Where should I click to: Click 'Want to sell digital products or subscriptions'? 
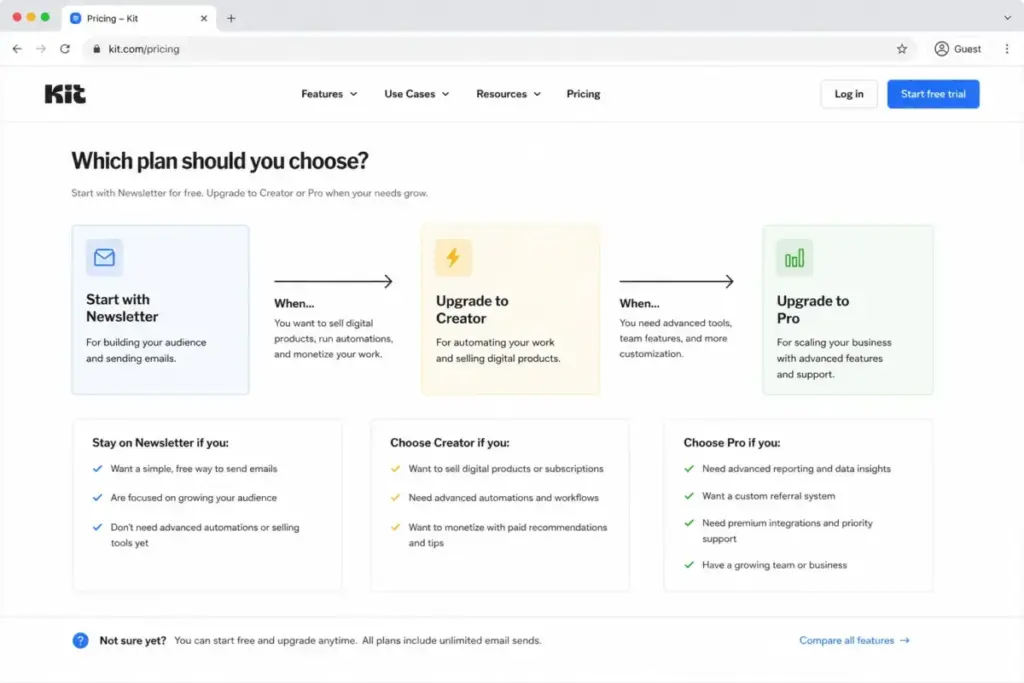pos(505,469)
